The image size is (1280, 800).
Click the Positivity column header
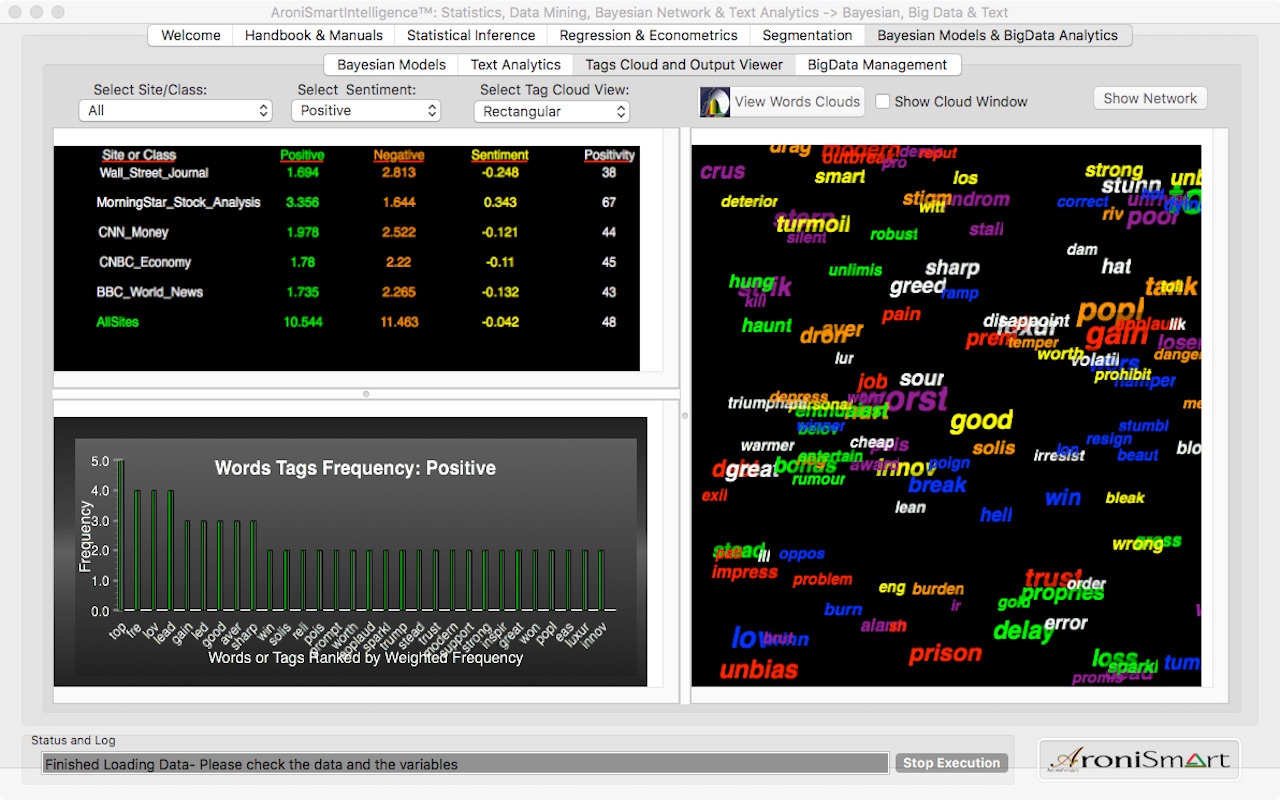click(x=609, y=155)
